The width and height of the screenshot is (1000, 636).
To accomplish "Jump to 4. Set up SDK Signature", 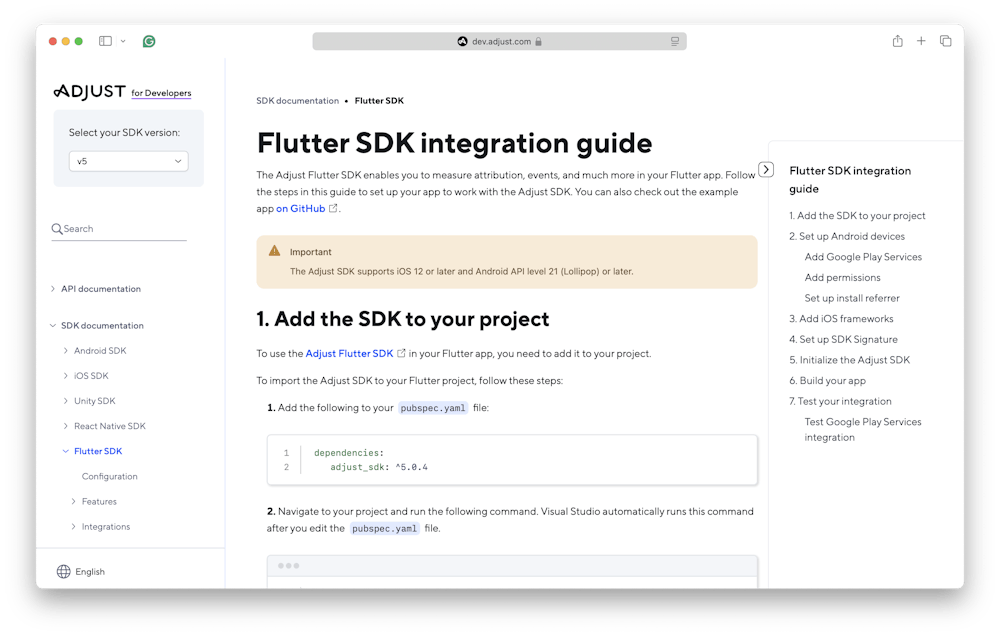I will 843,339.
